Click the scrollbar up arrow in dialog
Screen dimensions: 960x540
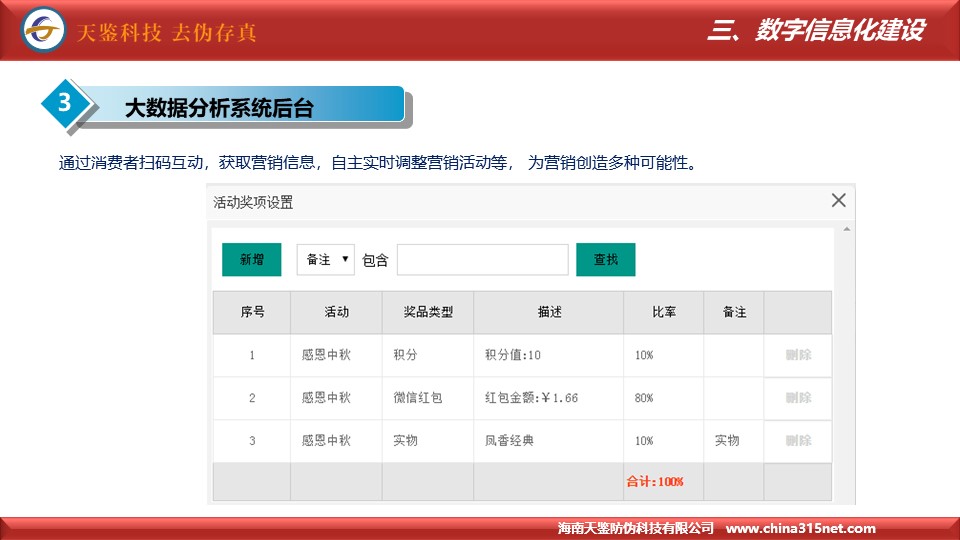coord(848,230)
